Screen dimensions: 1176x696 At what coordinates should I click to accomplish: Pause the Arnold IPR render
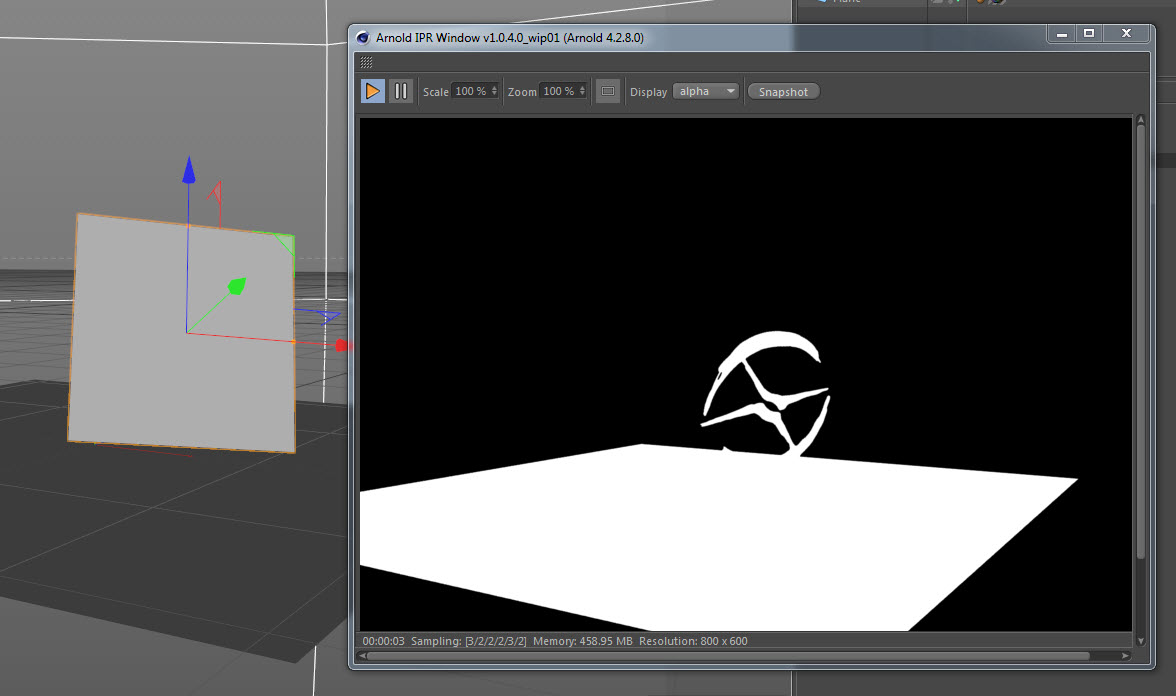pos(400,91)
